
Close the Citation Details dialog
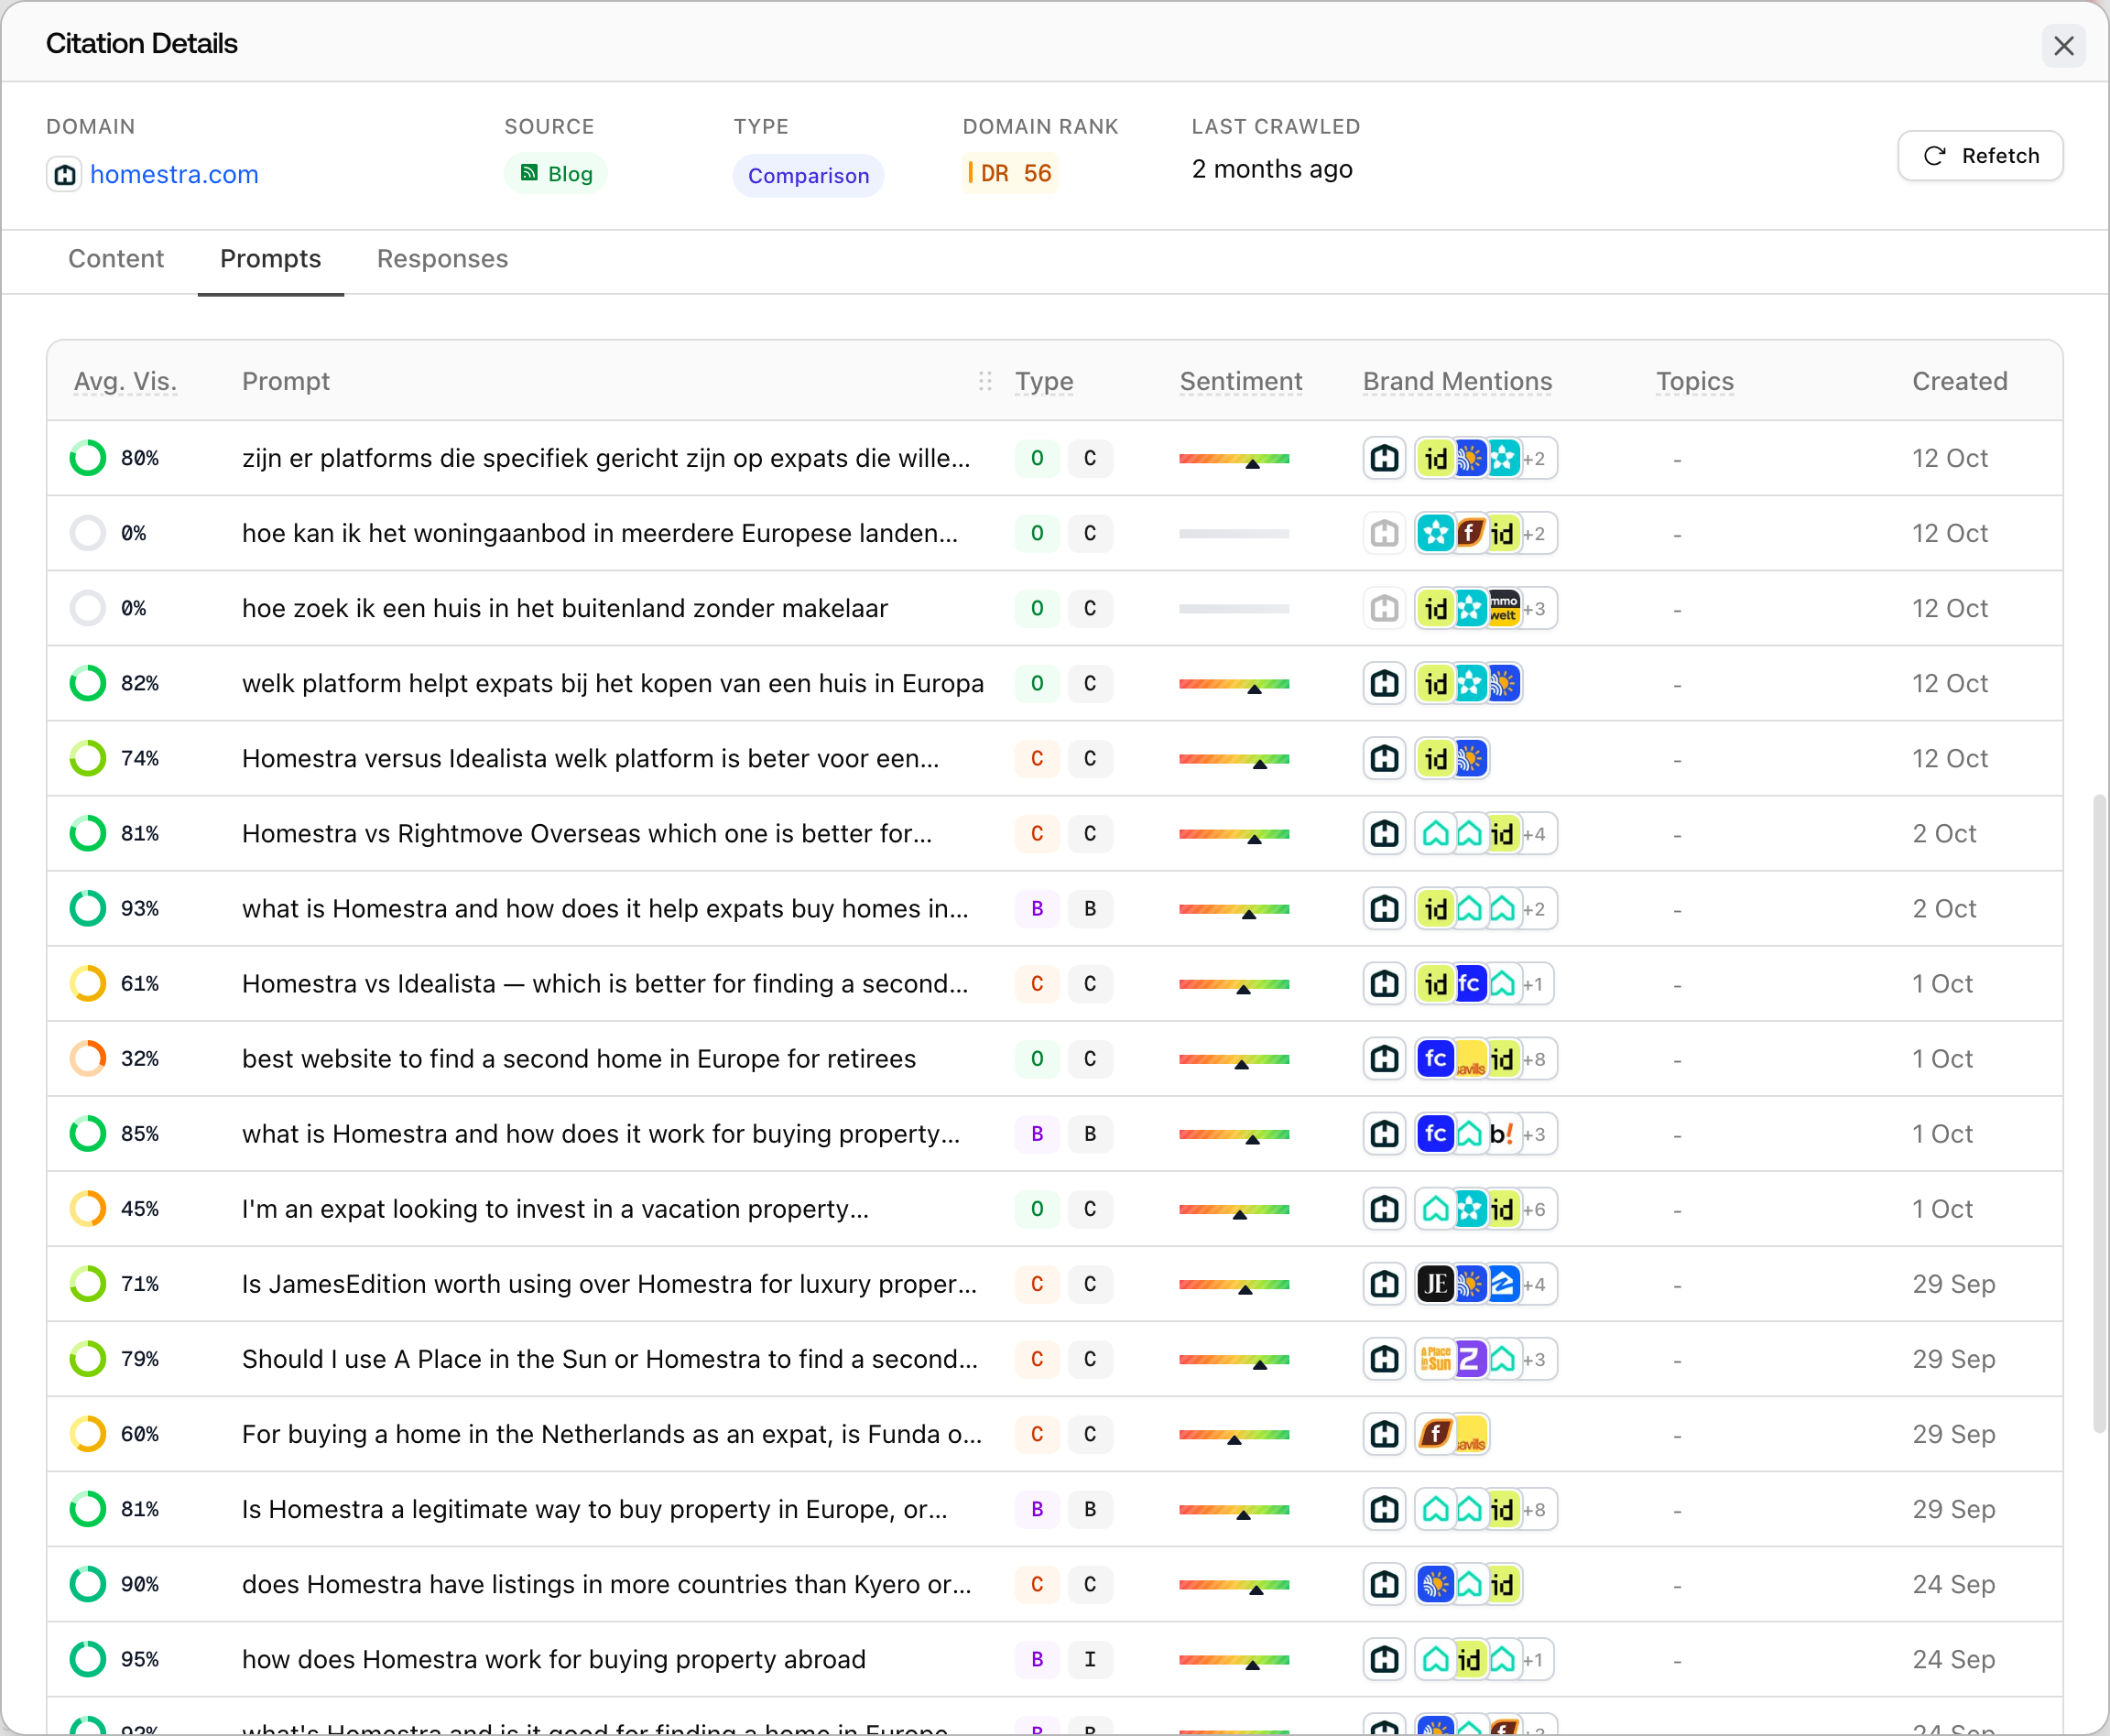pos(2063,46)
